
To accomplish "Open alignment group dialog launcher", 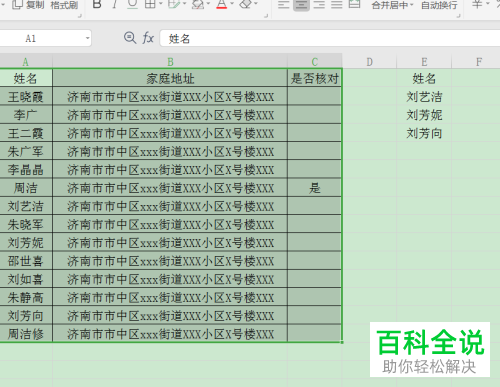I will click(x=459, y=16).
